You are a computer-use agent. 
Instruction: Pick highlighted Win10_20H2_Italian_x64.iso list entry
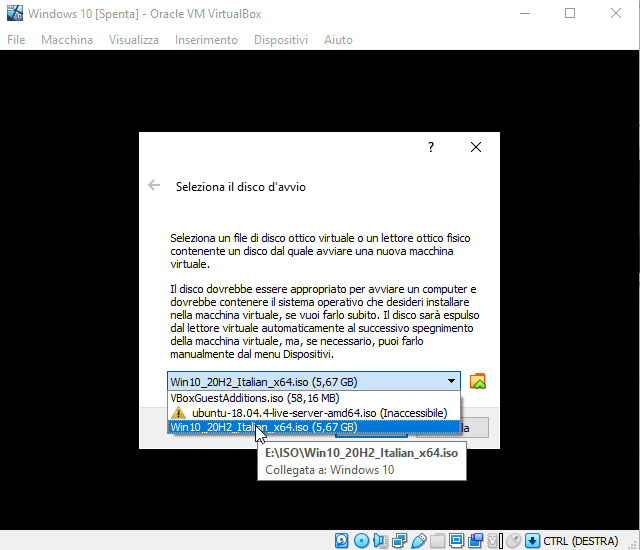(x=313, y=427)
